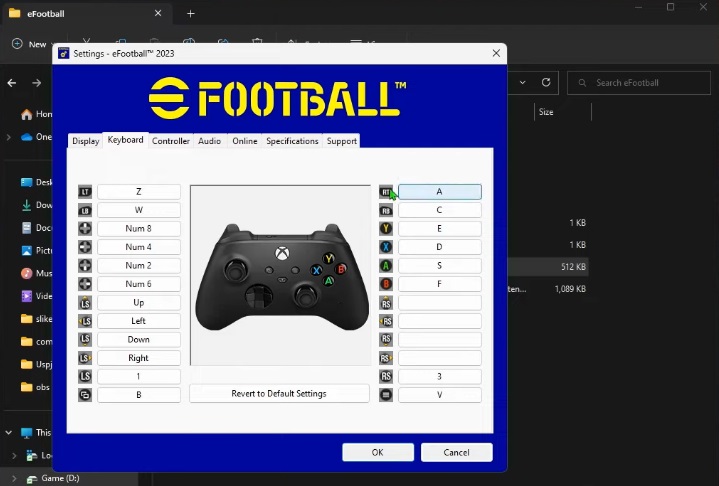Click the Xbox controller image
The image size is (719, 486).
pos(282,276)
